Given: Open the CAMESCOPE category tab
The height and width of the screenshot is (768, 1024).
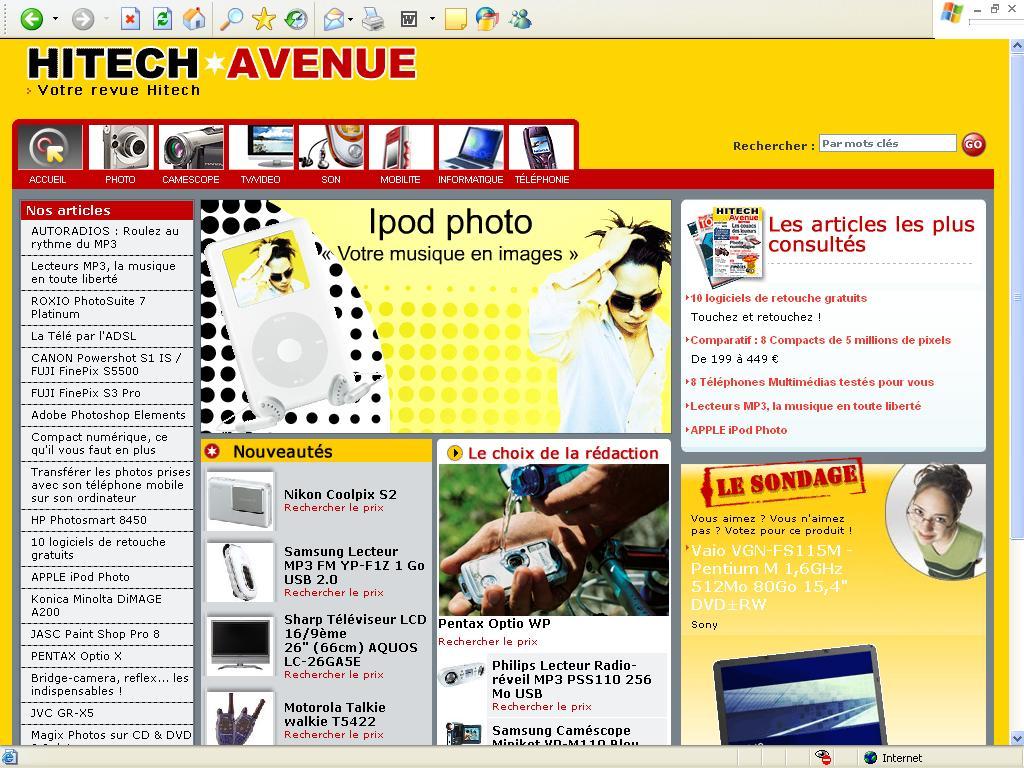Looking at the screenshot, I should 191,155.
